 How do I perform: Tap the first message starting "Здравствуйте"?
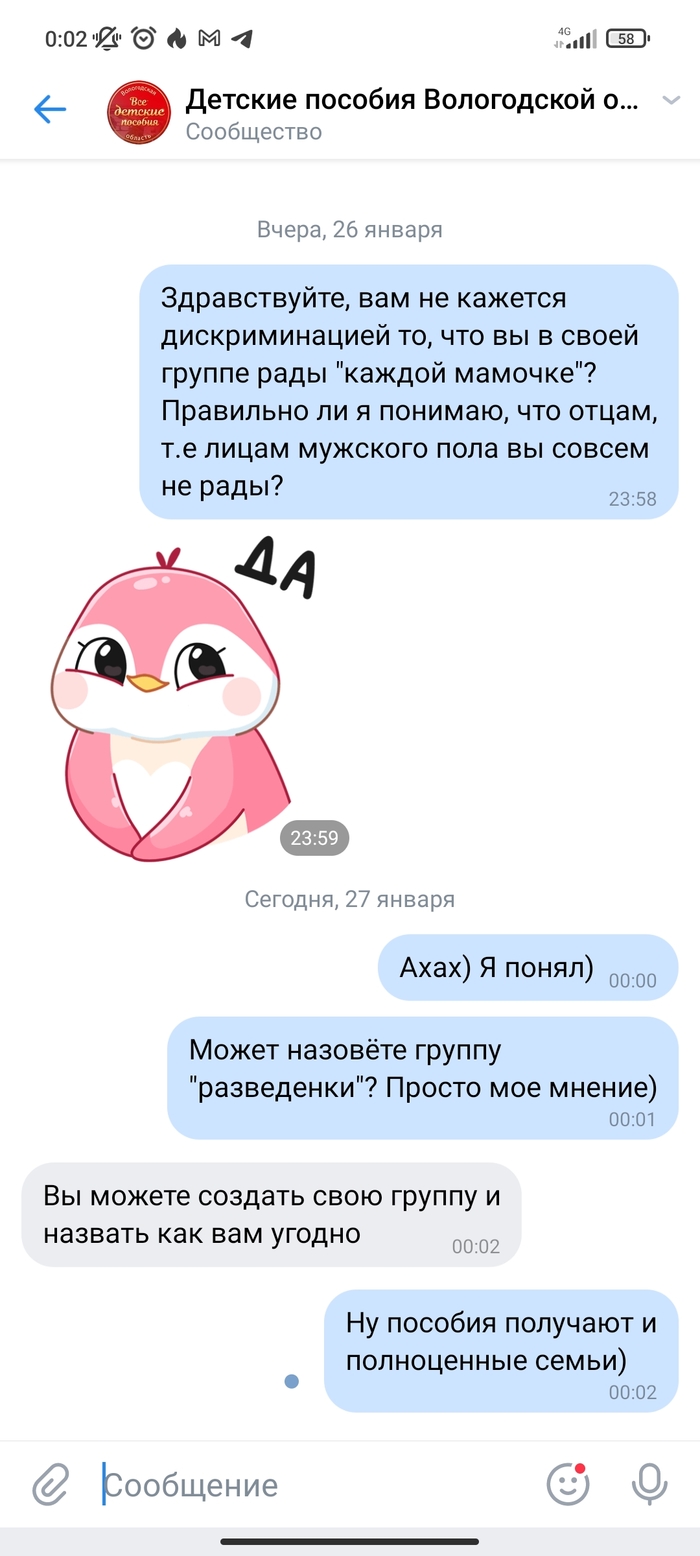click(409, 392)
